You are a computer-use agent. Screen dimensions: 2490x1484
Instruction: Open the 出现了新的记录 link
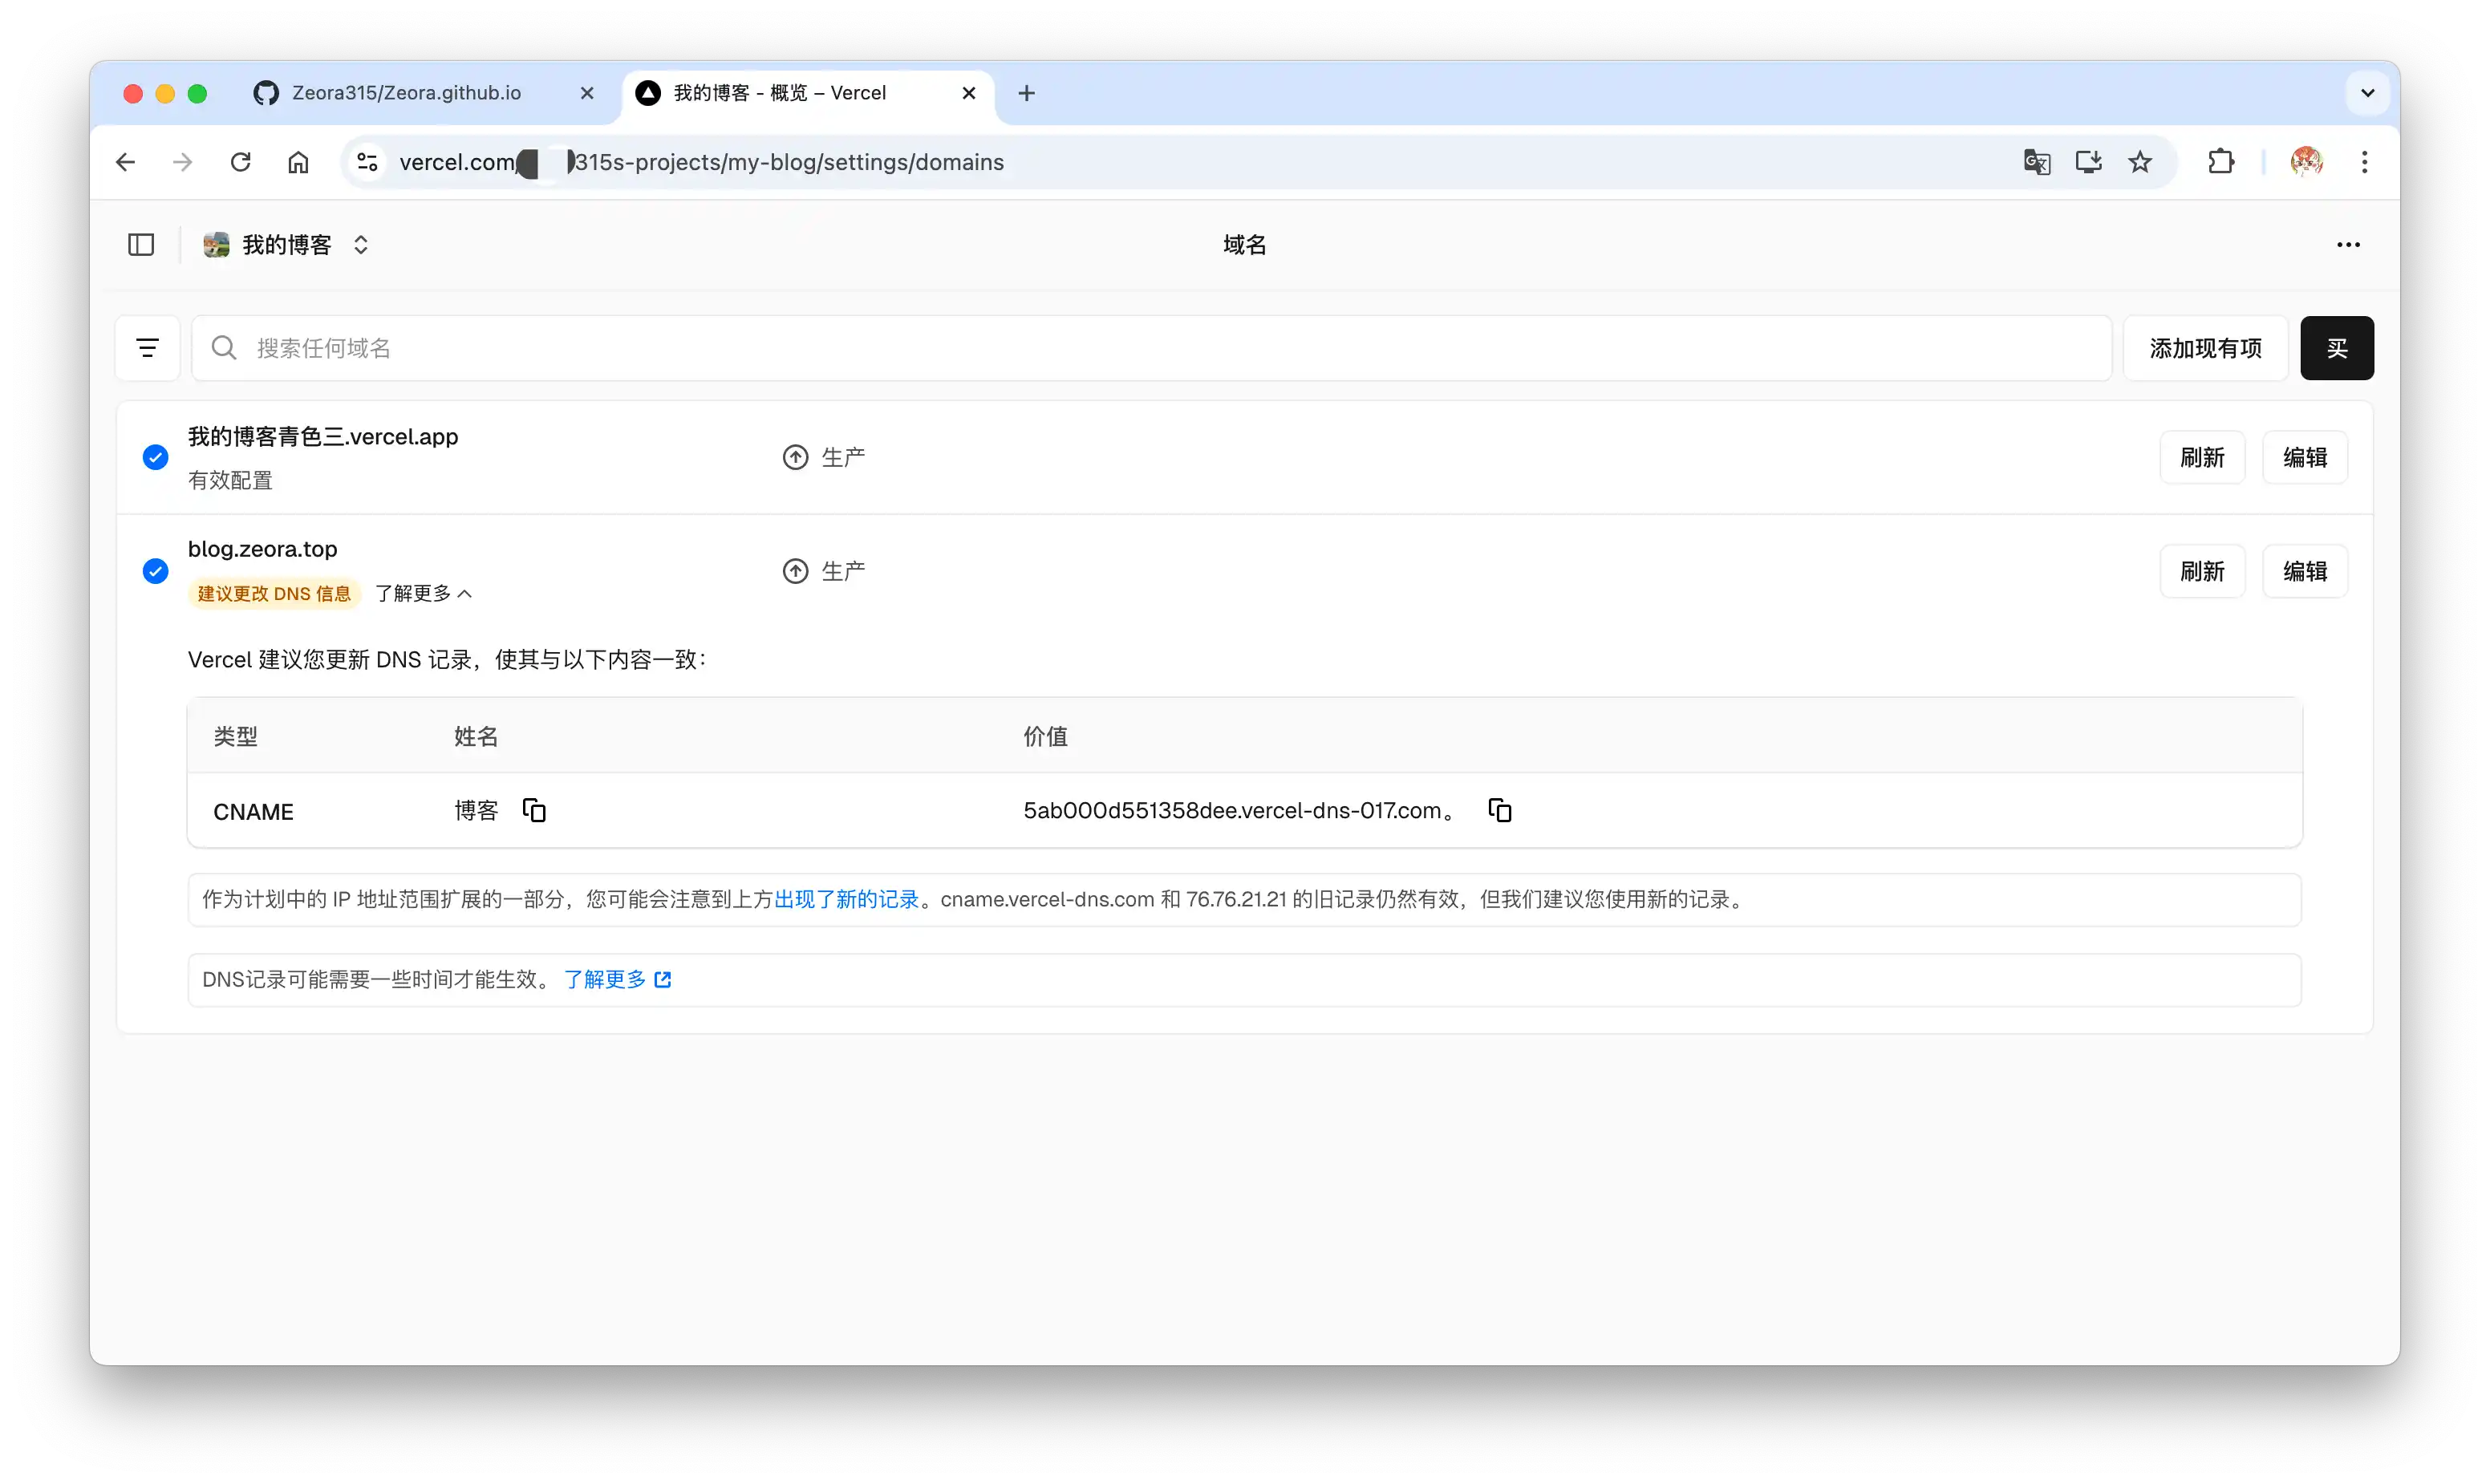coord(846,899)
